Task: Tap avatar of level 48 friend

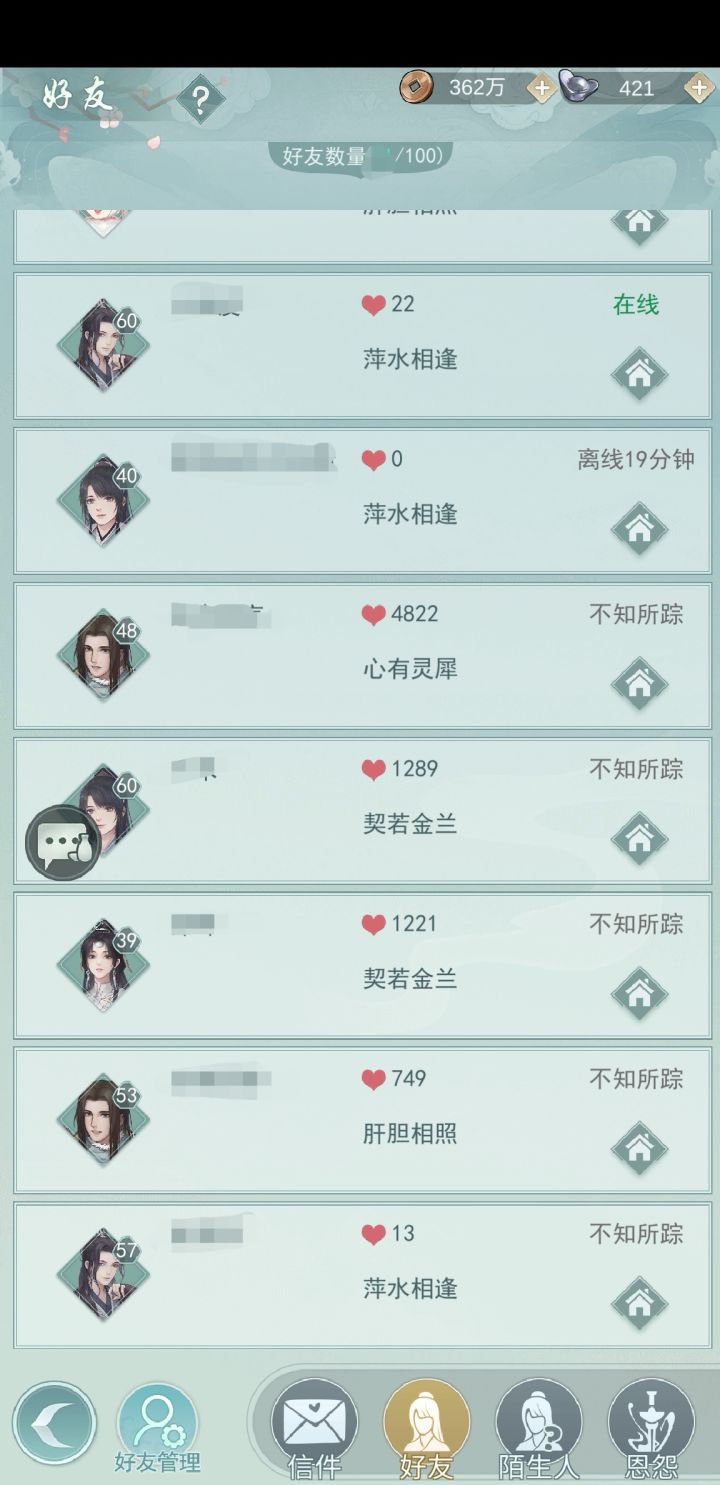Action: 102,656
